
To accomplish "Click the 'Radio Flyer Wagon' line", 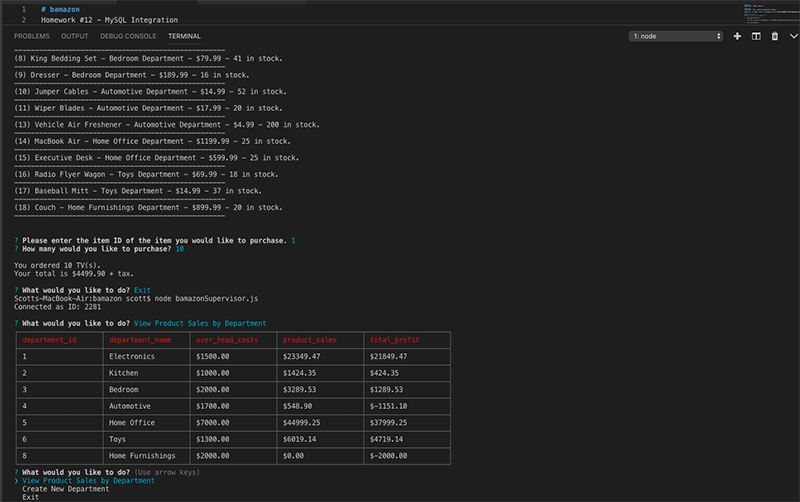I will point(146,174).
